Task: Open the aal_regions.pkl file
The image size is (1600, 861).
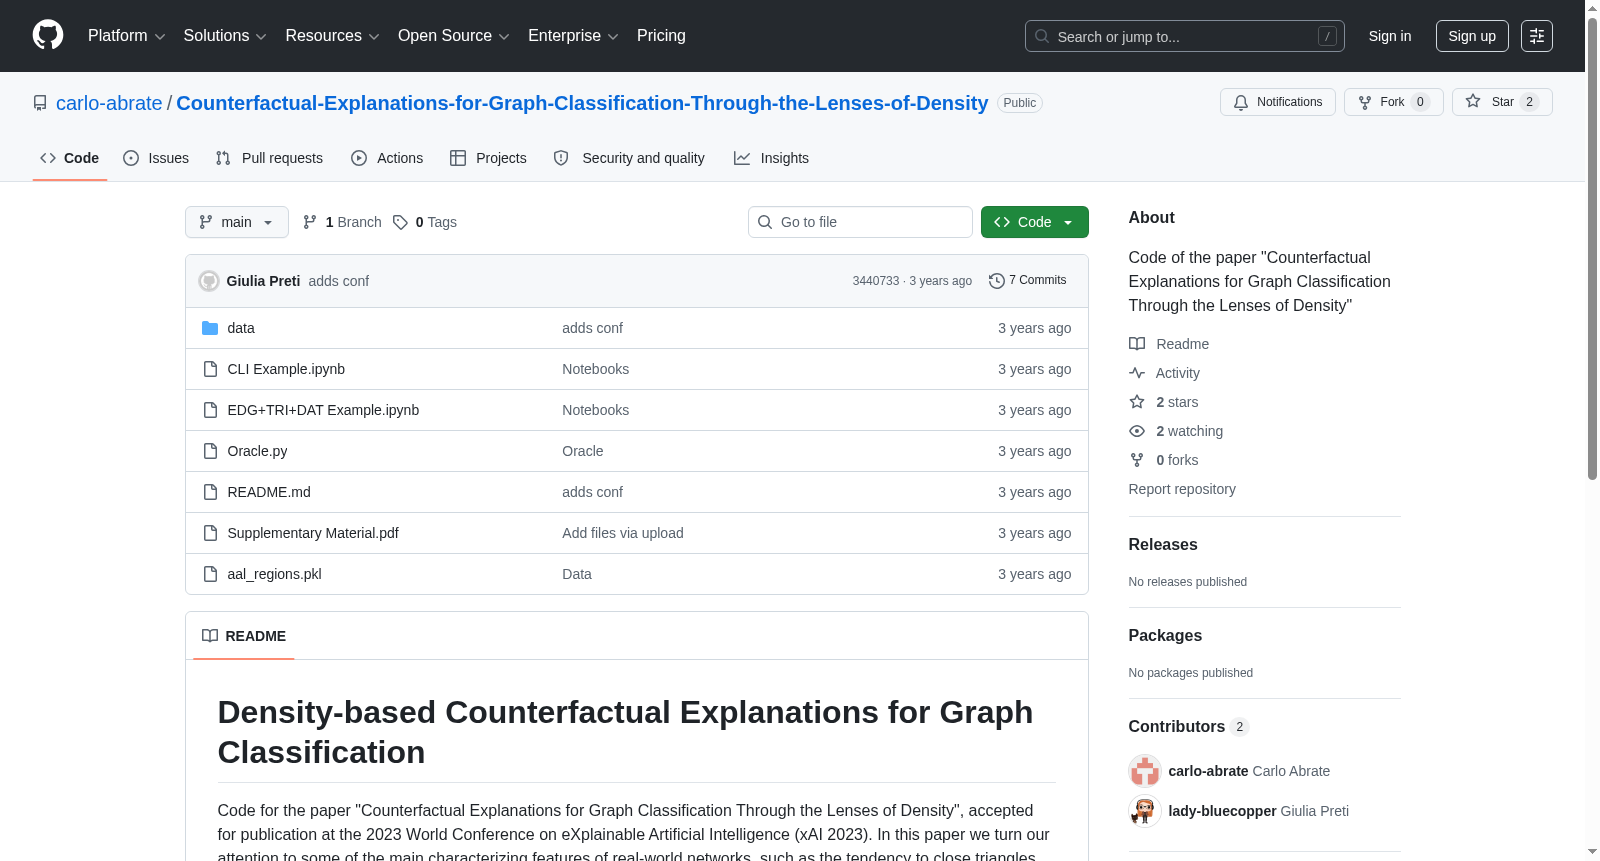Action: pos(274,574)
